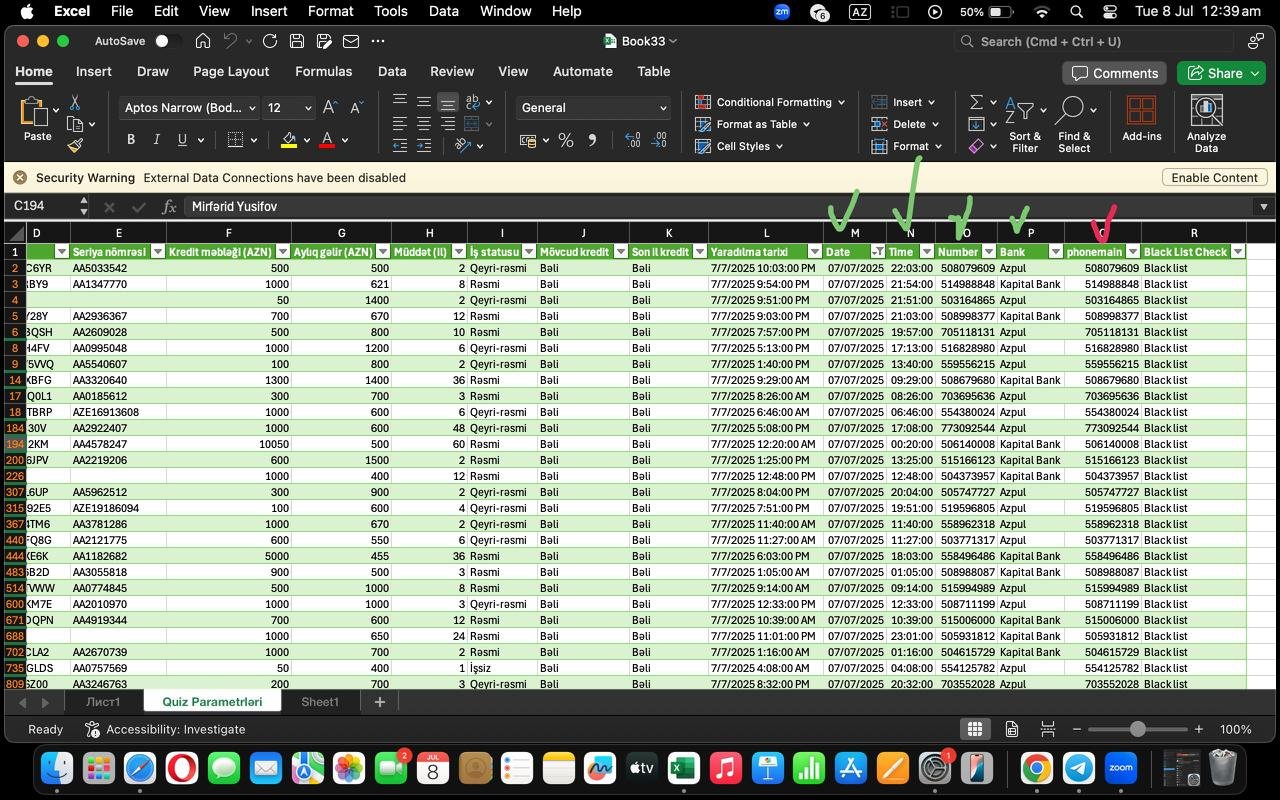Apply the Percent Style format

pos(566,141)
